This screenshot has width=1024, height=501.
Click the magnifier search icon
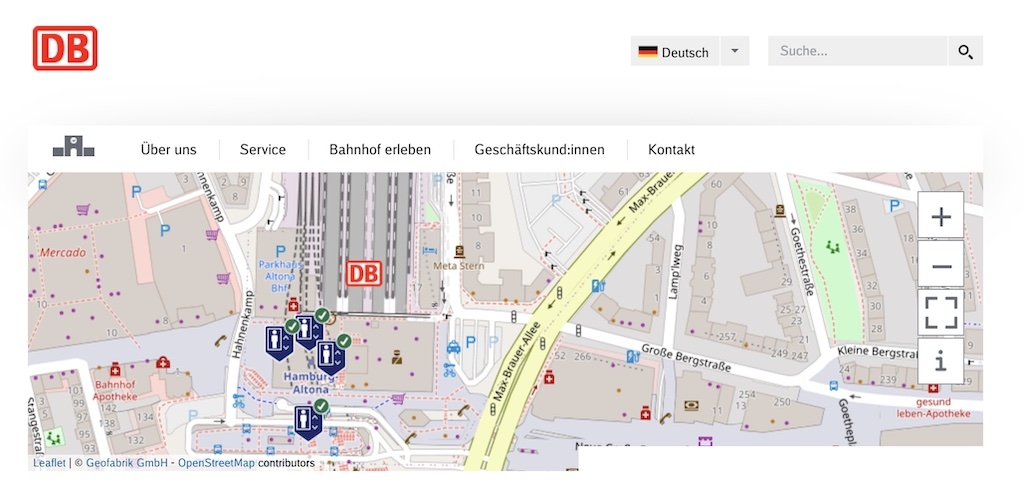965,52
